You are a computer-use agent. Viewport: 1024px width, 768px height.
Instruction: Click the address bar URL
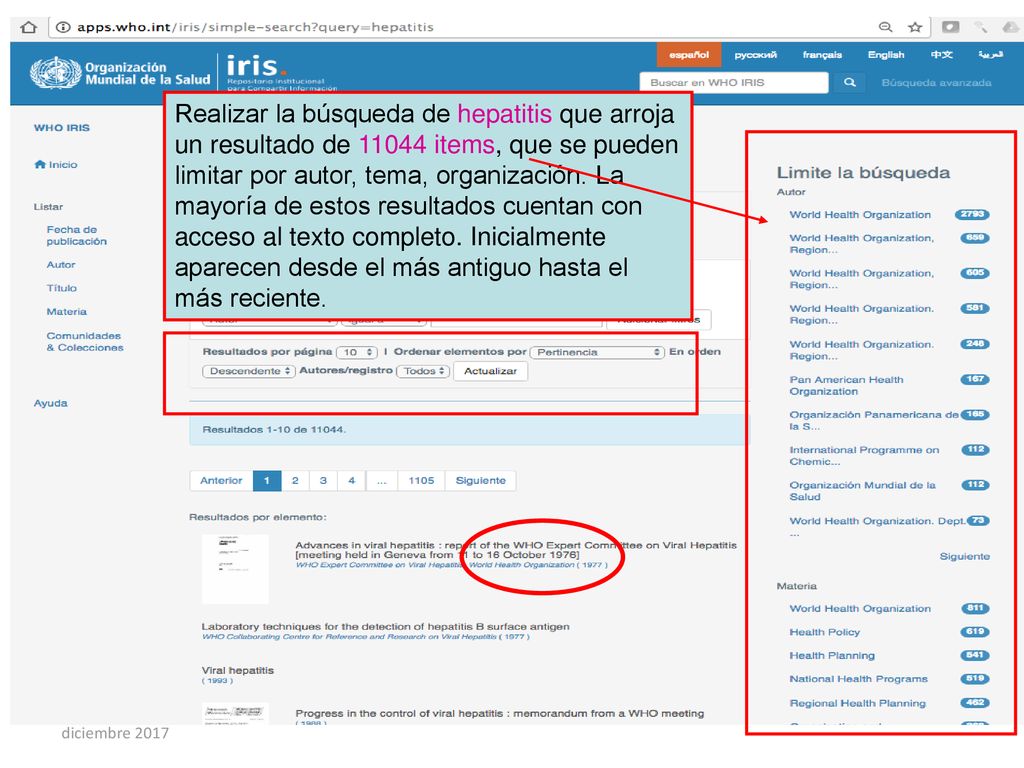(255, 27)
